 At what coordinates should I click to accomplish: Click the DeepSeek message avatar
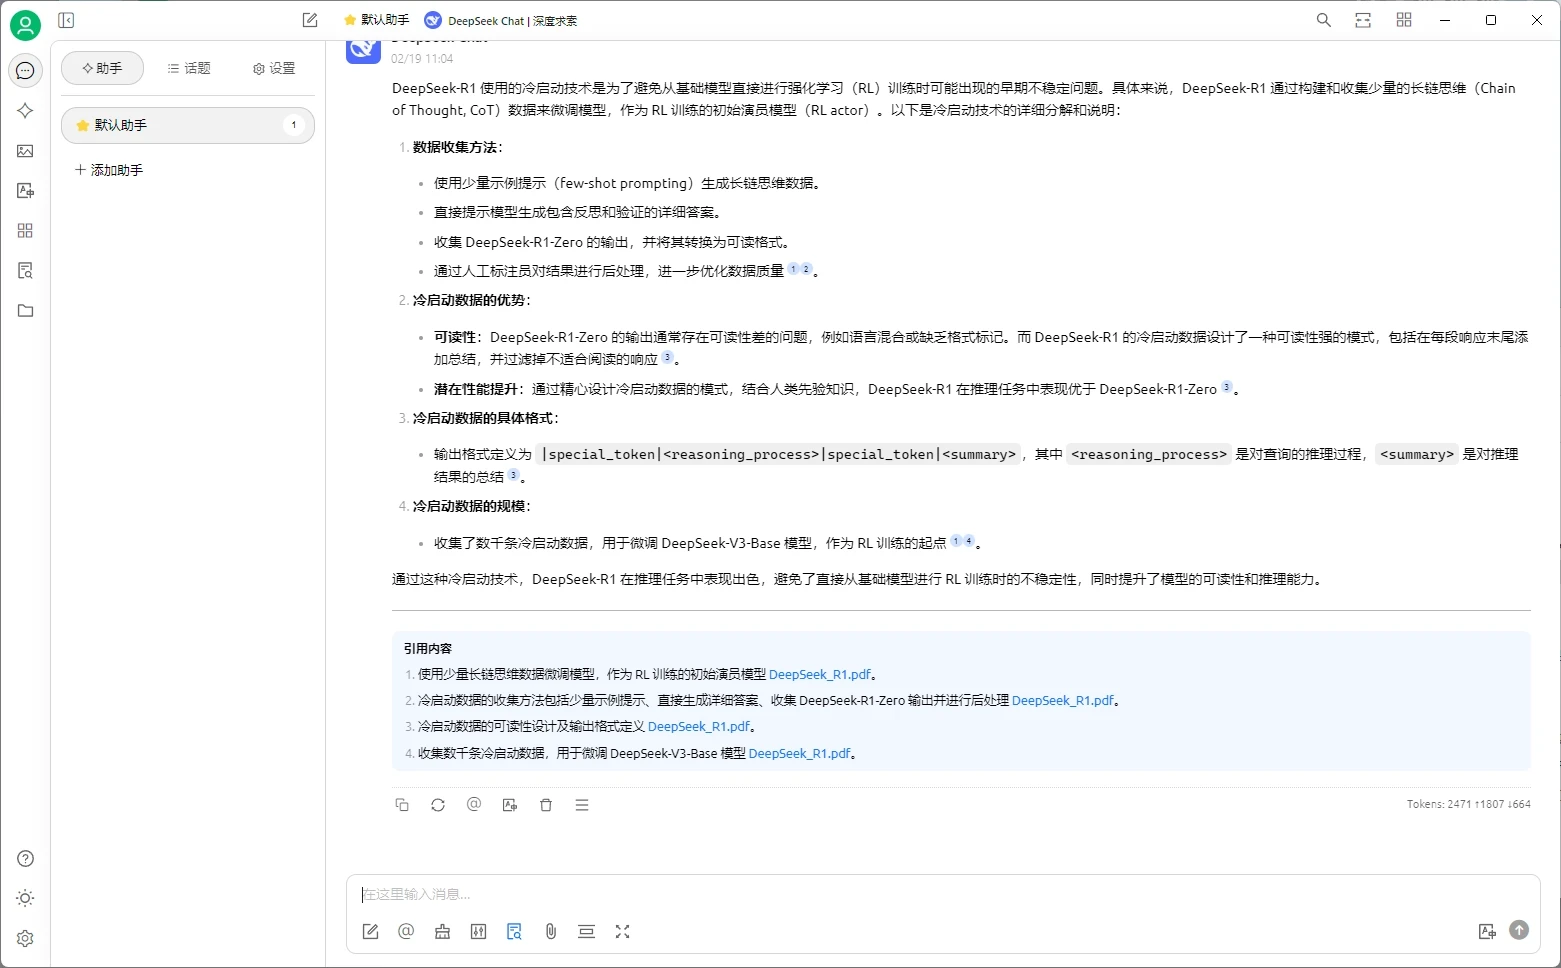[364, 48]
